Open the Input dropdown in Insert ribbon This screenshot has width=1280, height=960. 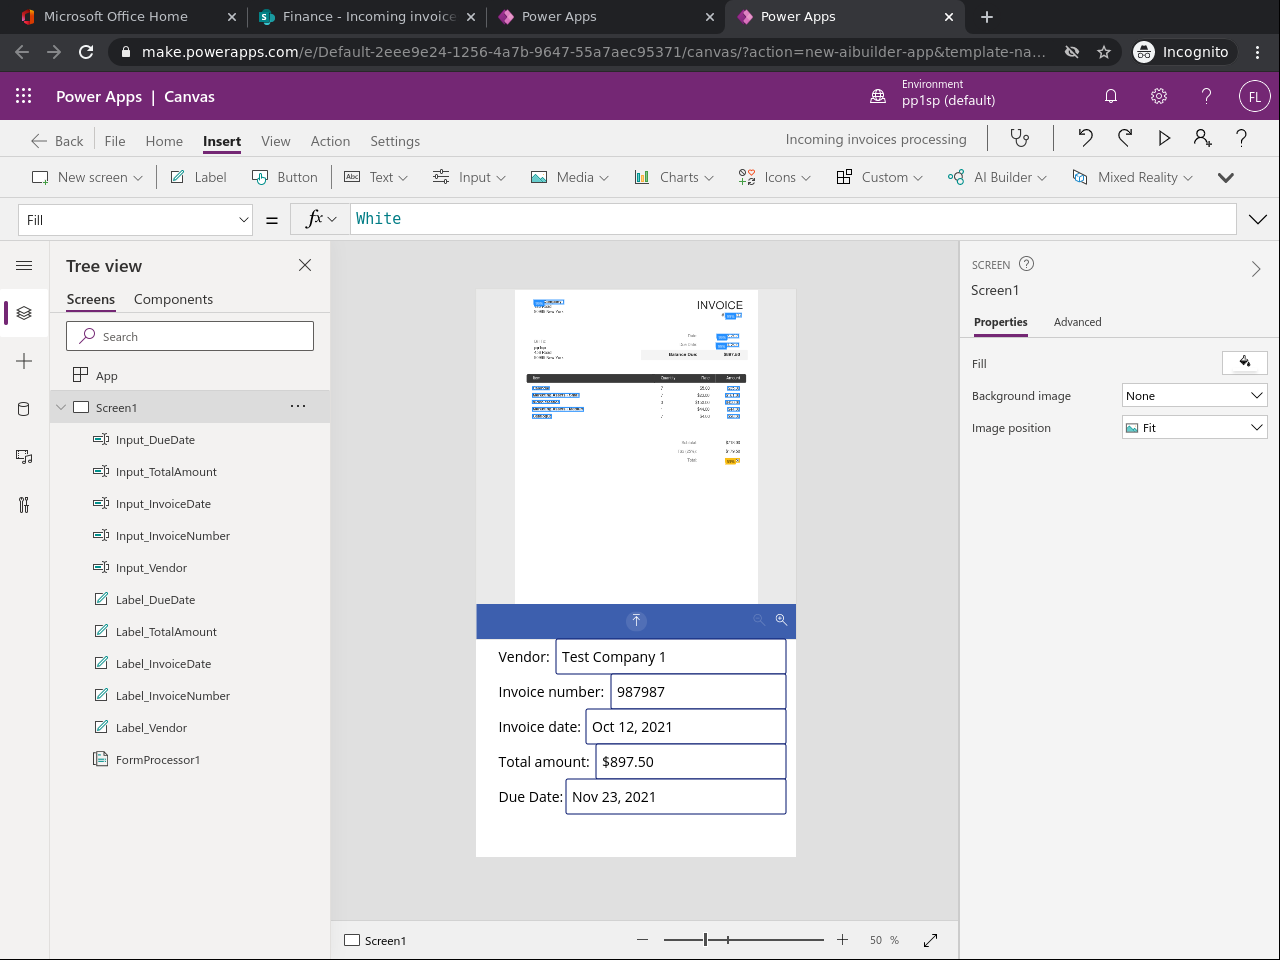pos(469,177)
